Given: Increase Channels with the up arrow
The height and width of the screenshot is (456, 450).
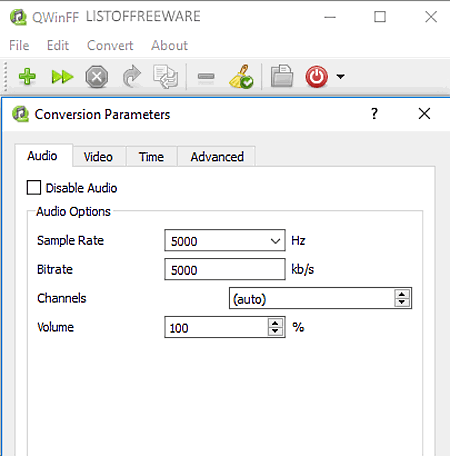Looking at the screenshot, I should coord(402,294).
